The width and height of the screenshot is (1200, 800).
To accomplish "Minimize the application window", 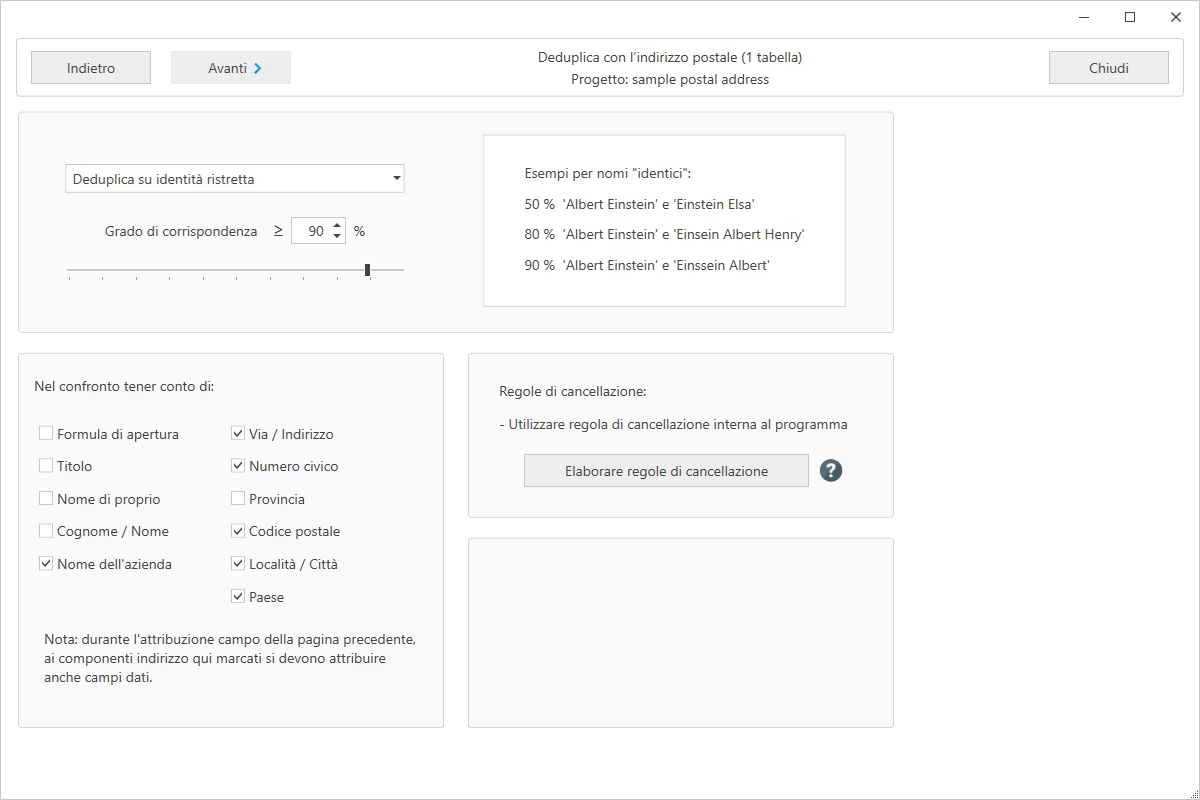I will coord(1084,17).
